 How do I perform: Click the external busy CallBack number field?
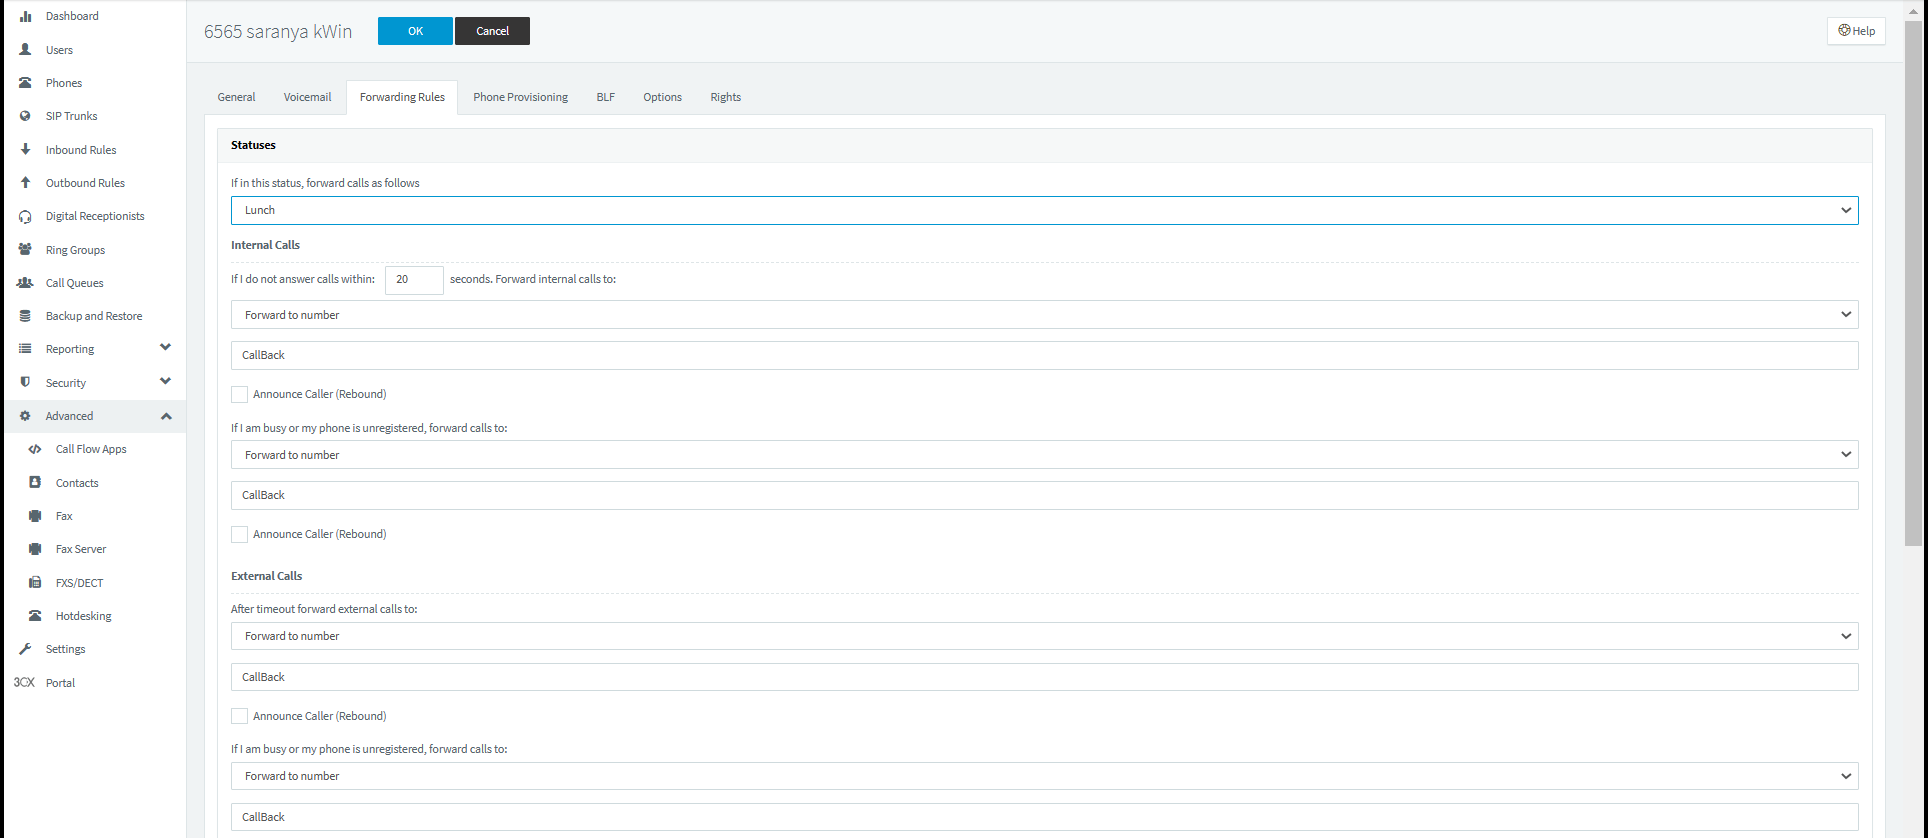pyautogui.click(x=1045, y=817)
